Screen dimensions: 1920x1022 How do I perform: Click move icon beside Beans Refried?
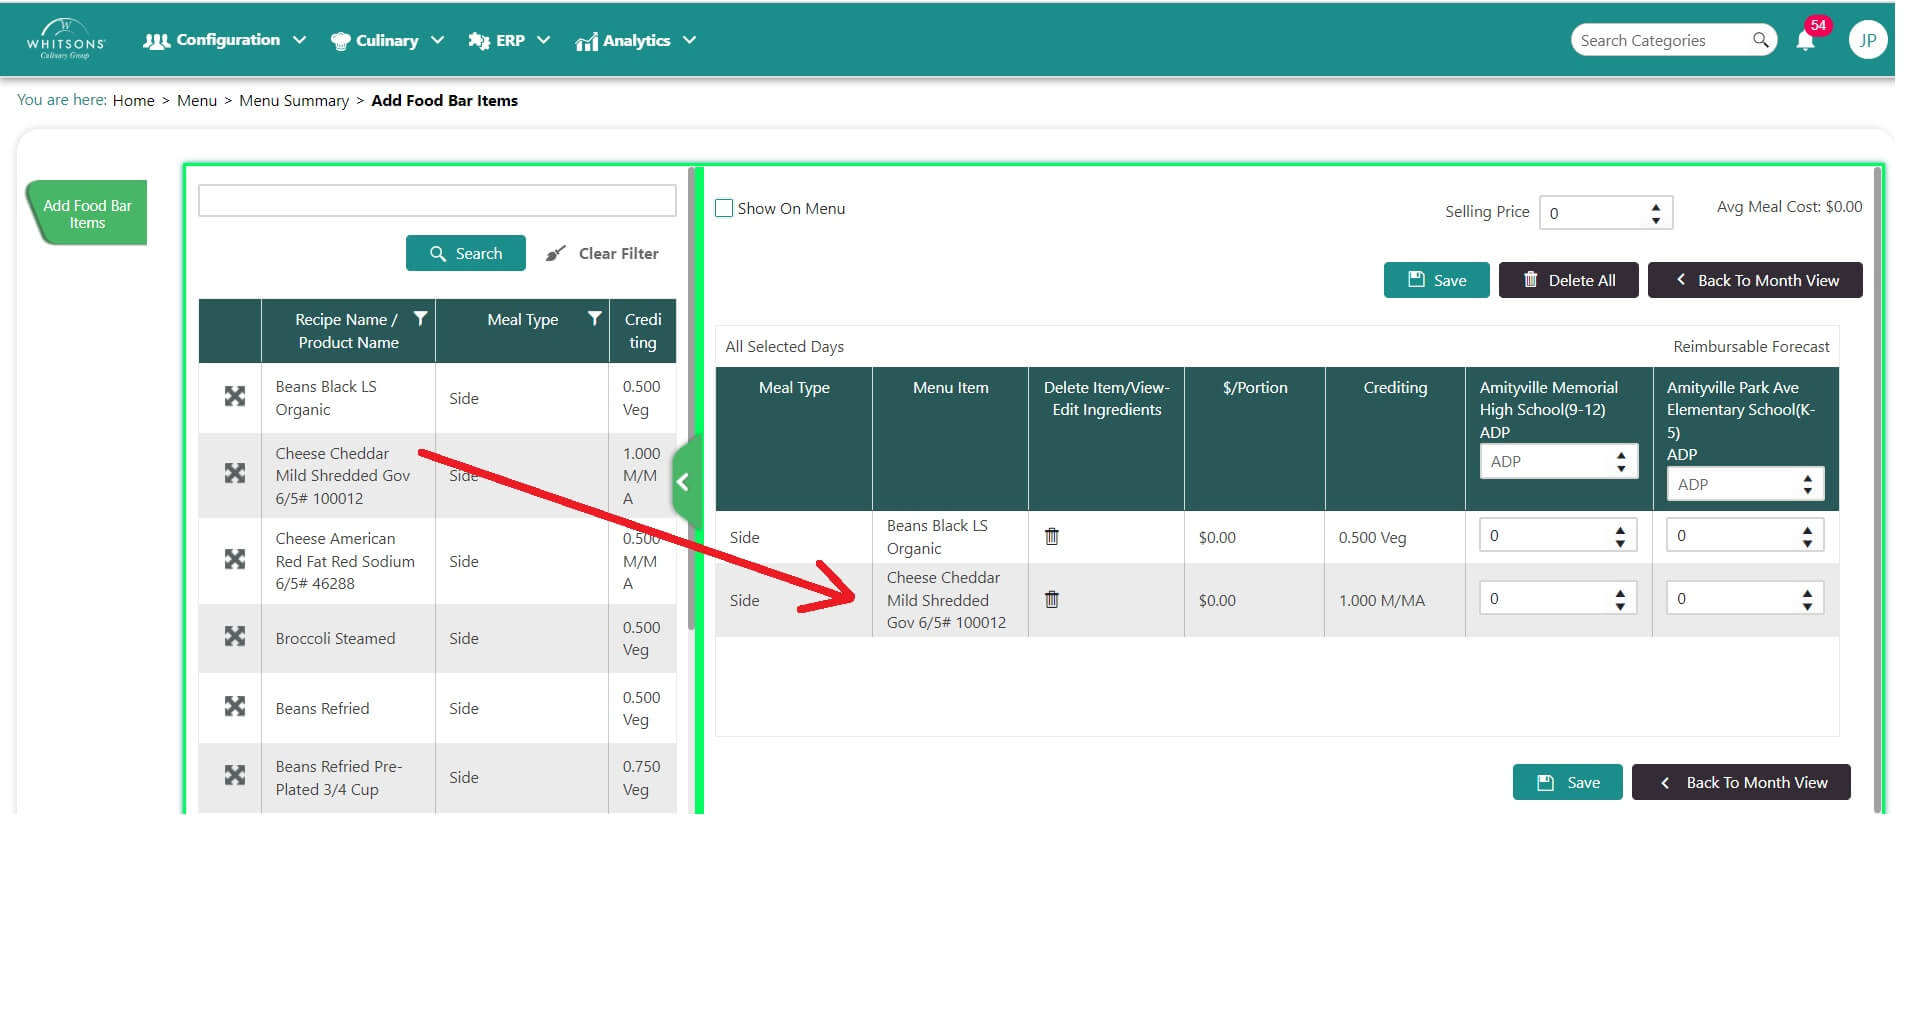click(235, 707)
